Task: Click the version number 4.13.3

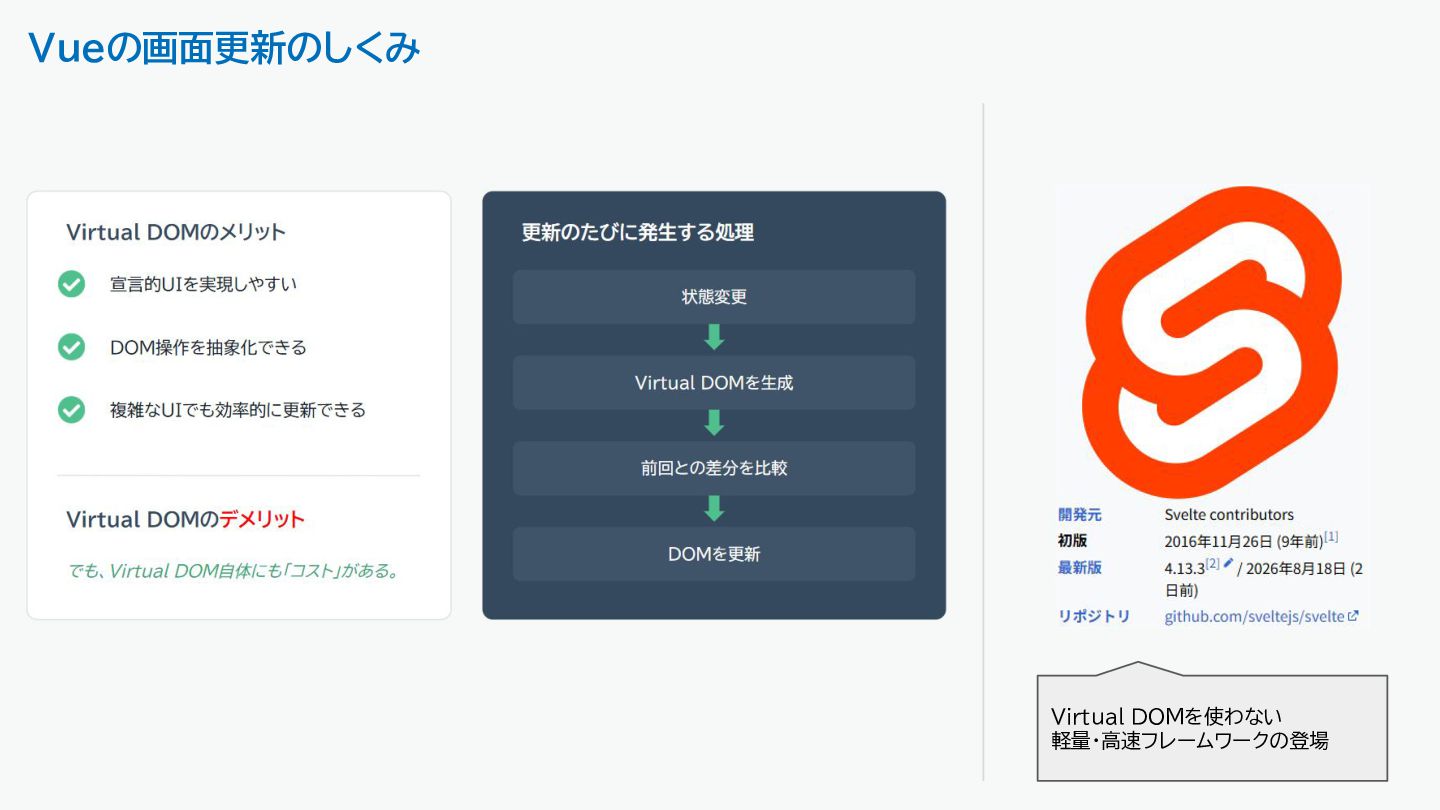Action: click(1184, 568)
